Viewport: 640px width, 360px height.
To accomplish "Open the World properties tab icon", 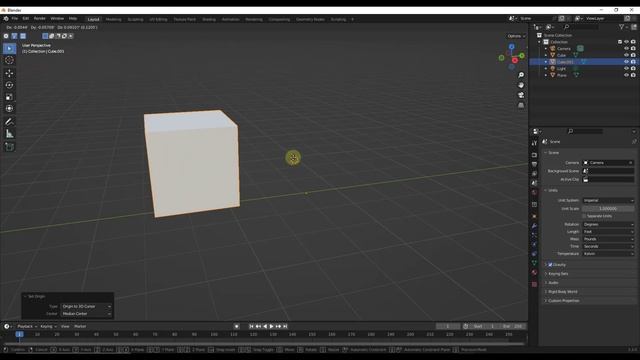I will click(534, 193).
